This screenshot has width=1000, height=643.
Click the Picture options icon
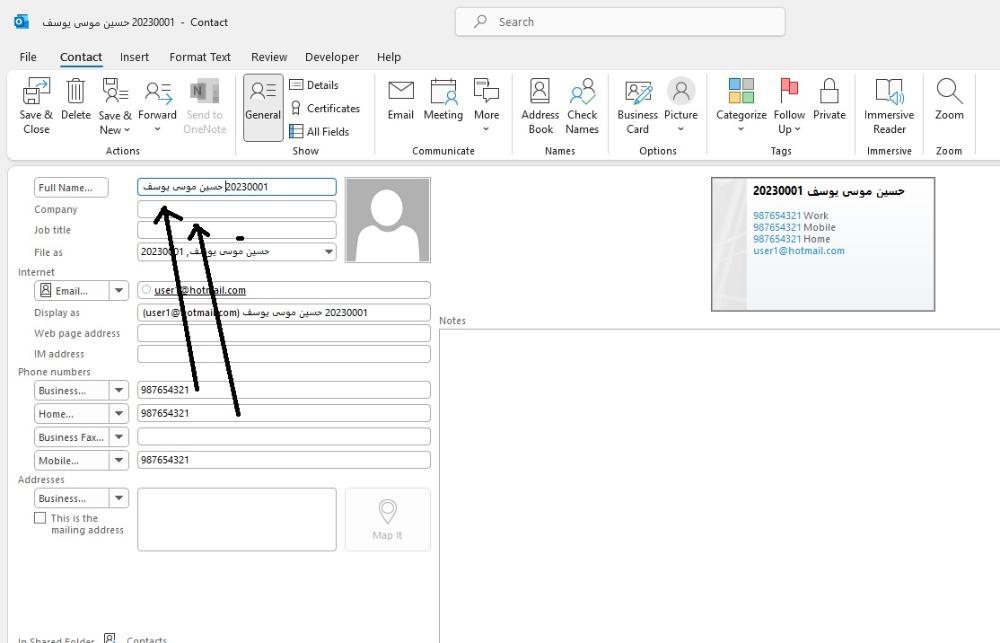(680, 91)
